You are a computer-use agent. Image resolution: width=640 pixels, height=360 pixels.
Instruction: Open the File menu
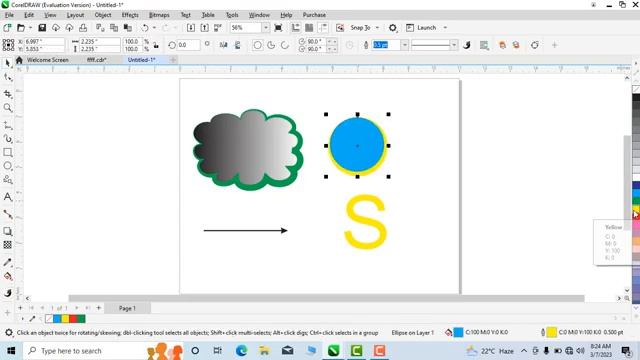point(9,15)
